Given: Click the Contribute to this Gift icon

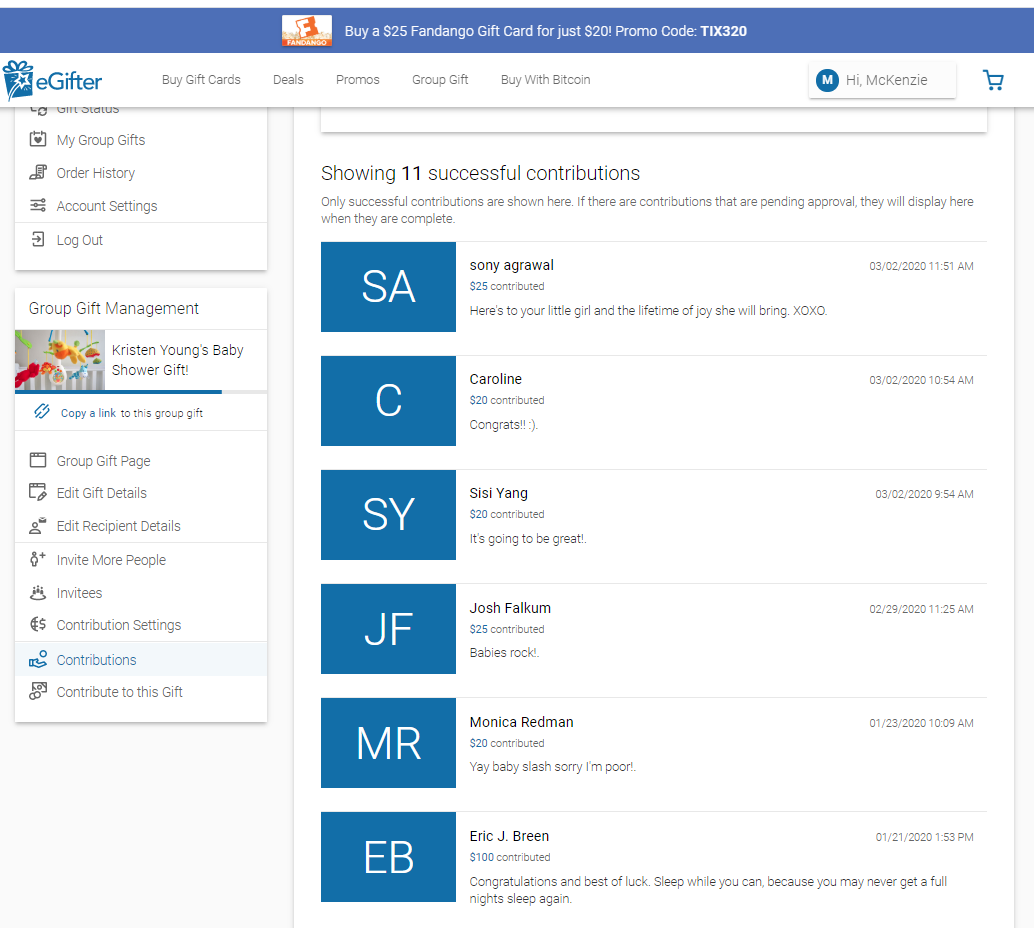Looking at the screenshot, I should (x=38, y=691).
